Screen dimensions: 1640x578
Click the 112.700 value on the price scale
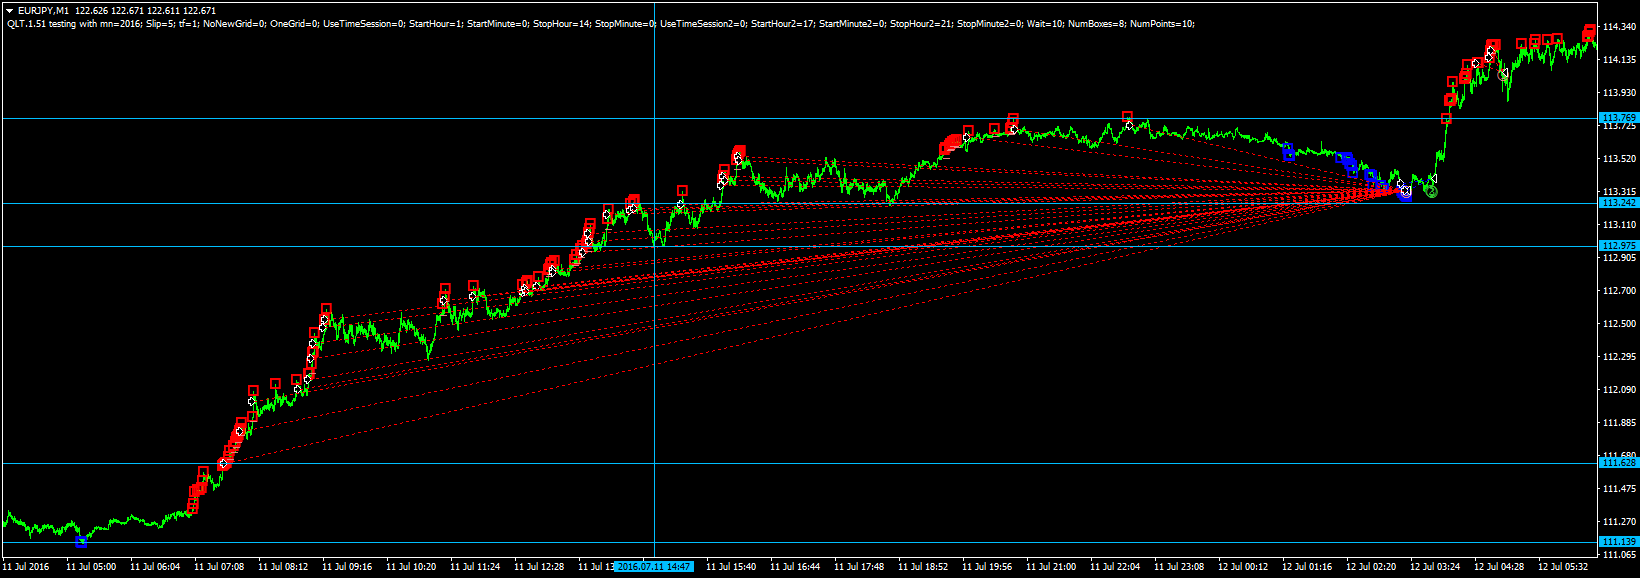tap(1619, 291)
